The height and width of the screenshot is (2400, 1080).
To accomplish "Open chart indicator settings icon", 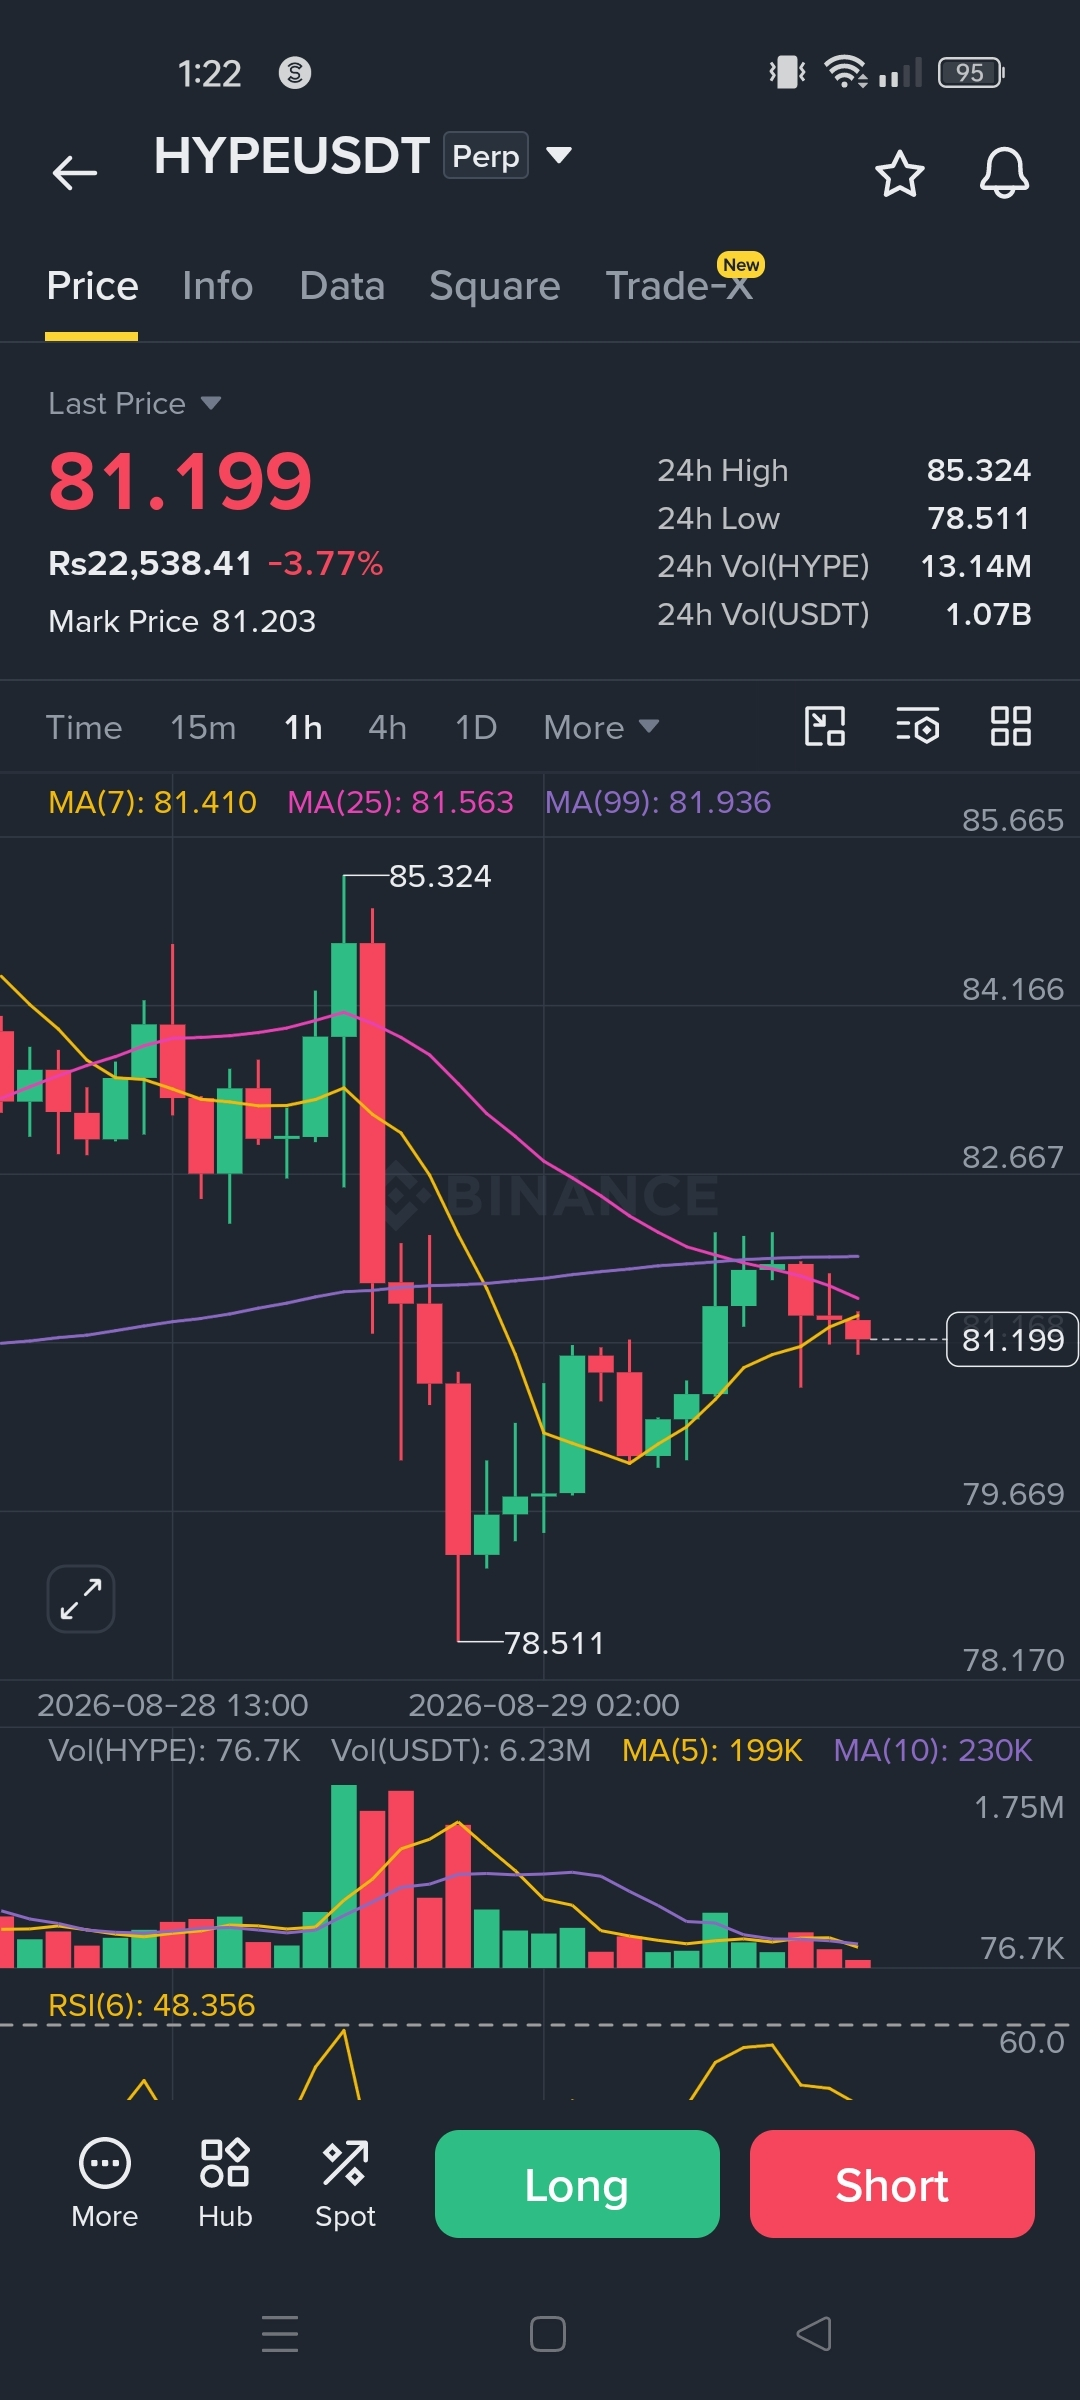I will pyautogui.click(x=917, y=726).
